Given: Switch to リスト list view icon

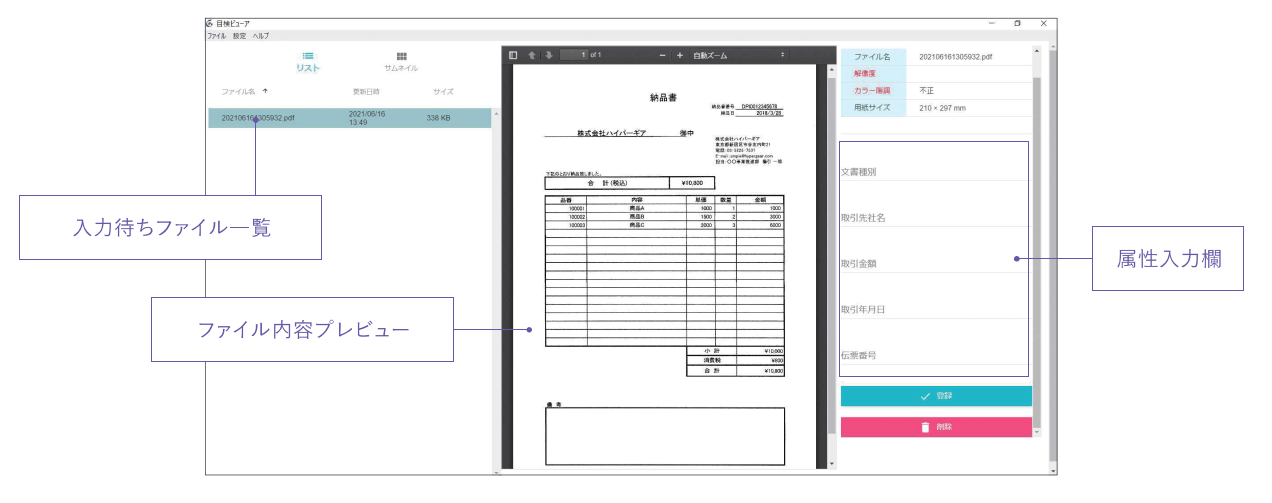Looking at the screenshot, I should (x=308, y=56).
